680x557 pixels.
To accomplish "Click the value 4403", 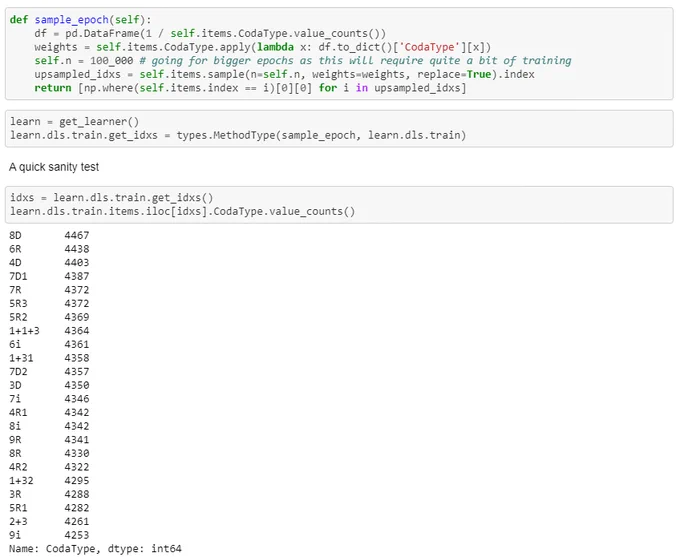I will click(x=77, y=263).
